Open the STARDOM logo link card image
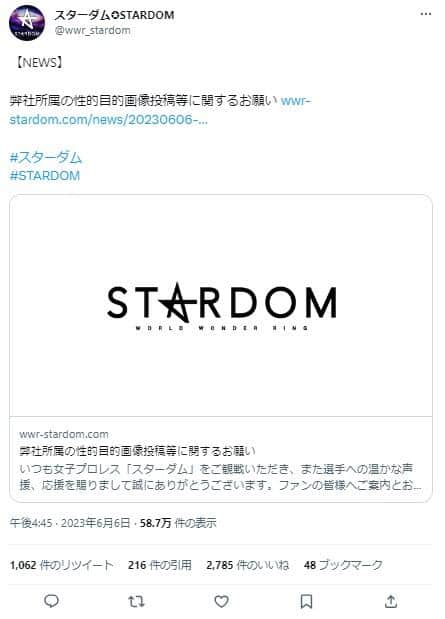445x619 pixels. pyautogui.click(x=221, y=305)
